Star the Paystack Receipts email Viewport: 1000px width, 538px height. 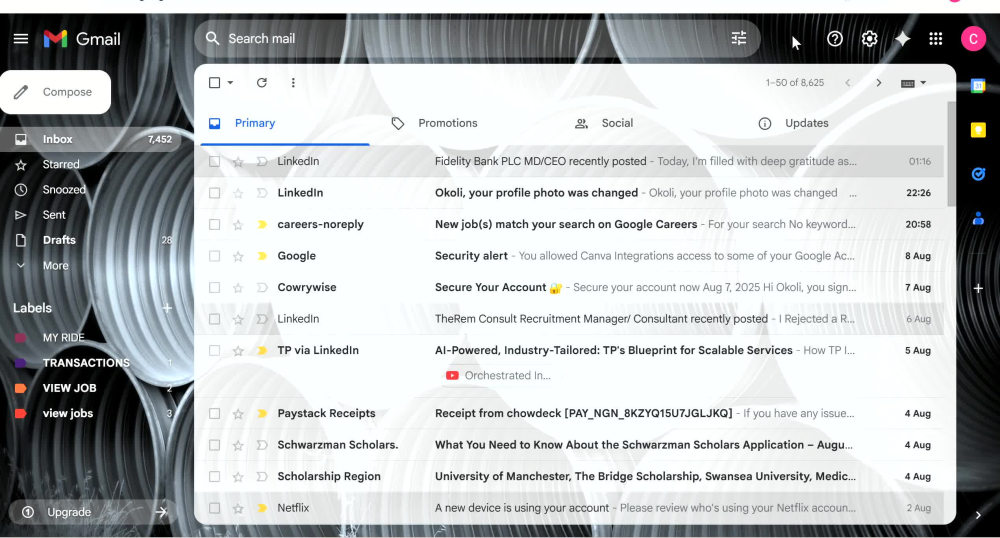click(x=238, y=414)
